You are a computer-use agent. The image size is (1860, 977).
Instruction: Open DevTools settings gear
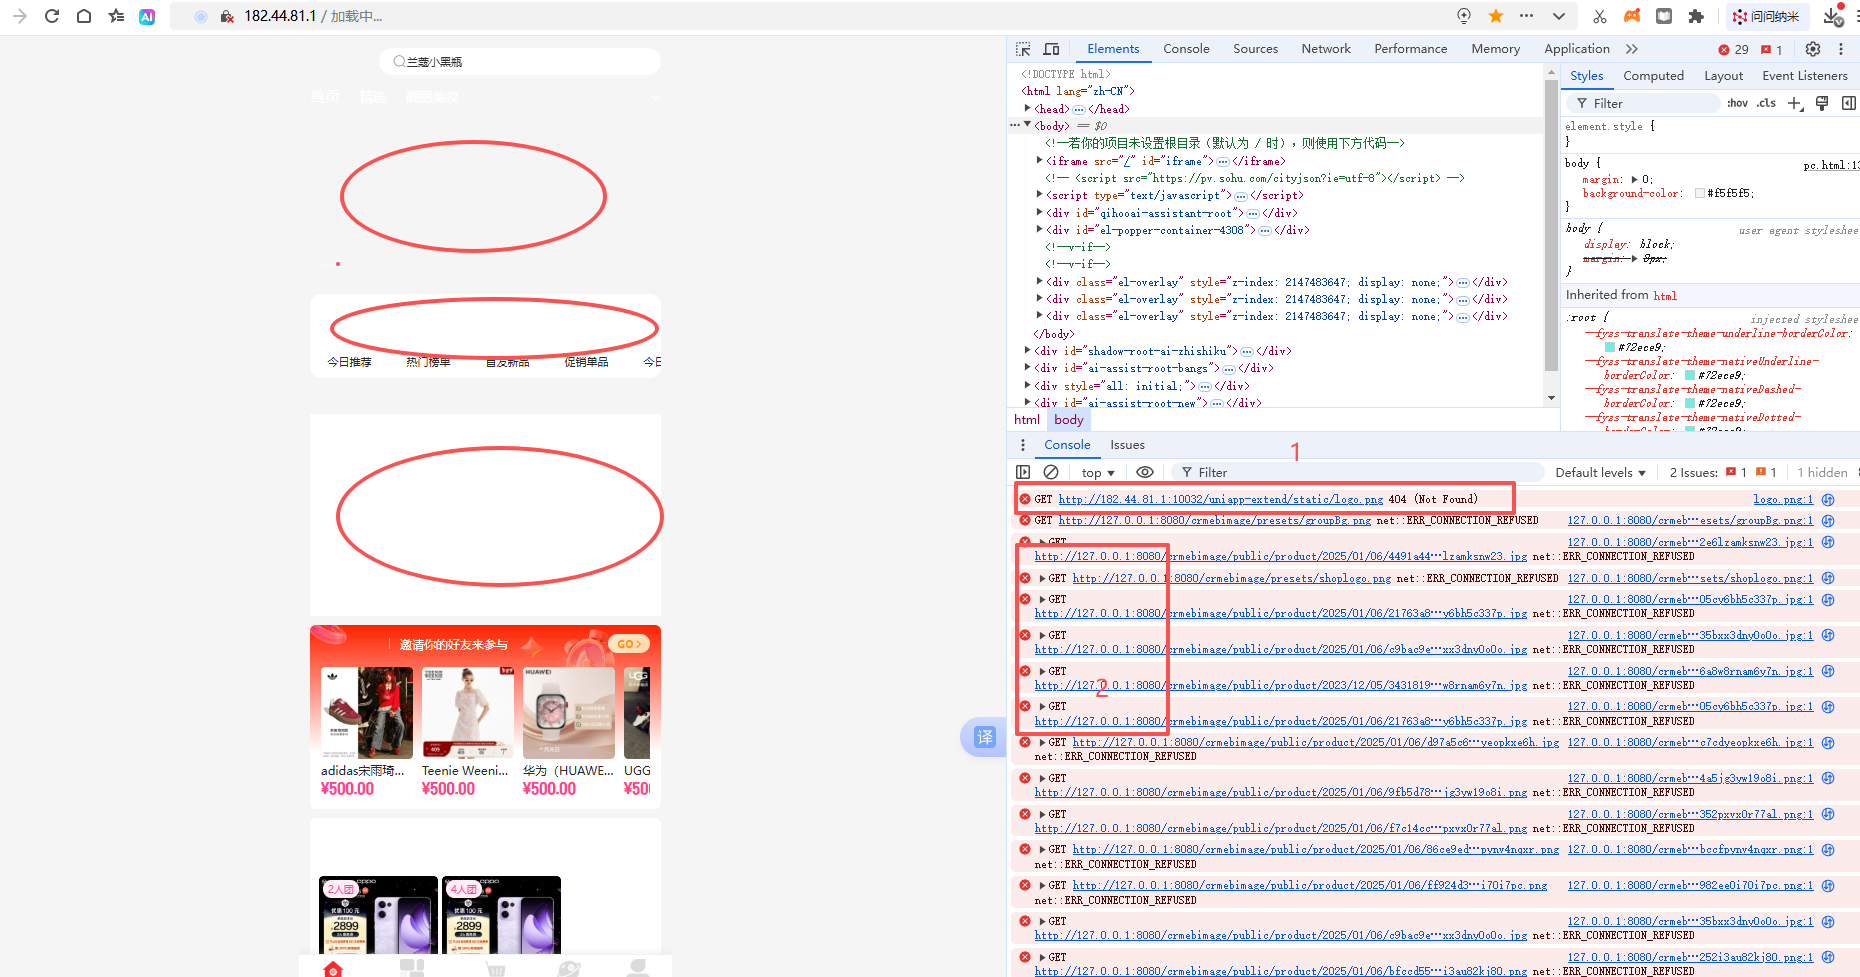pos(1813,49)
